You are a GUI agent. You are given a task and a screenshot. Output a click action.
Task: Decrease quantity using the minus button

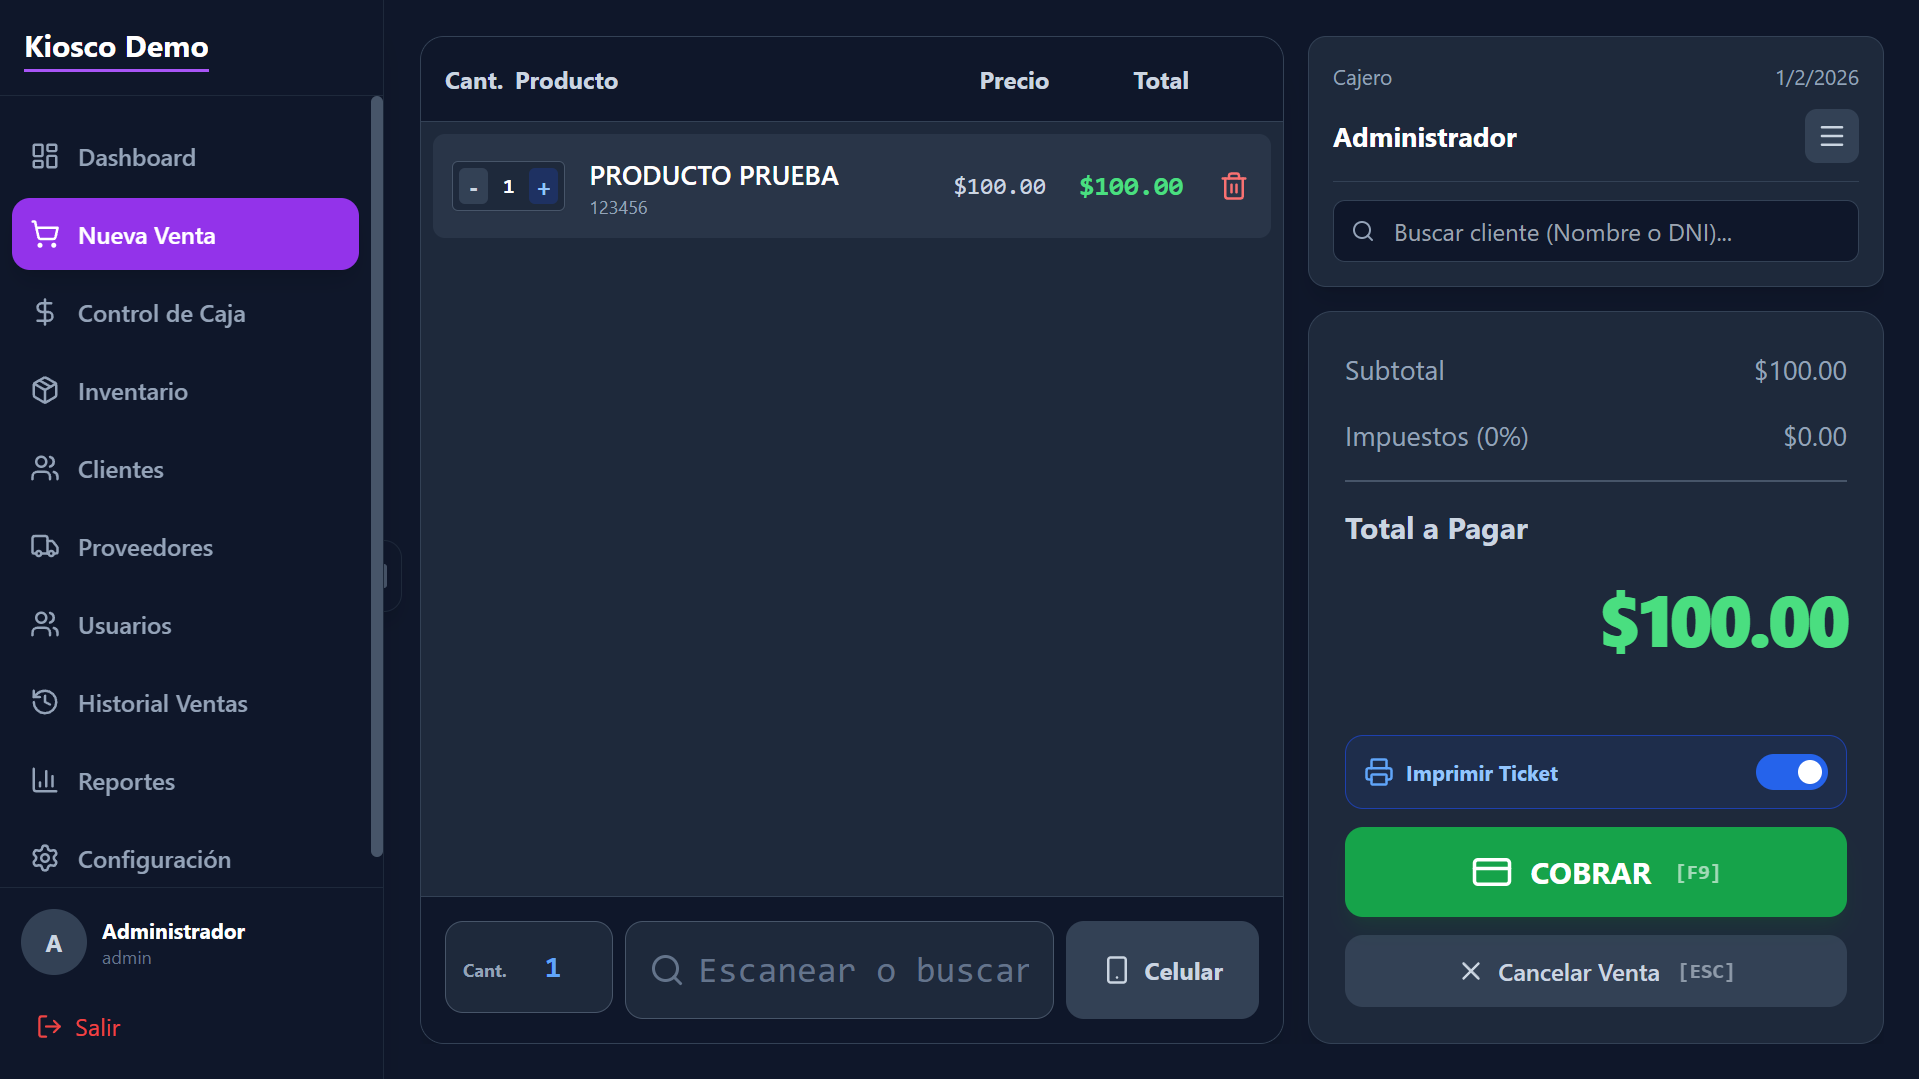coord(473,186)
